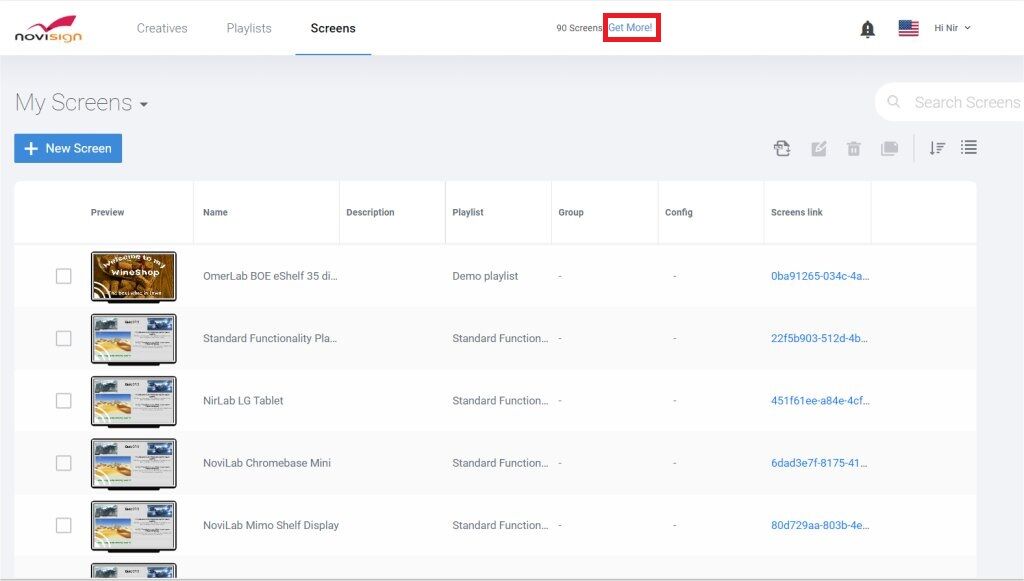Select the NirLab LG Tablet checkbox
The width and height of the screenshot is (1024, 581).
point(63,401)
